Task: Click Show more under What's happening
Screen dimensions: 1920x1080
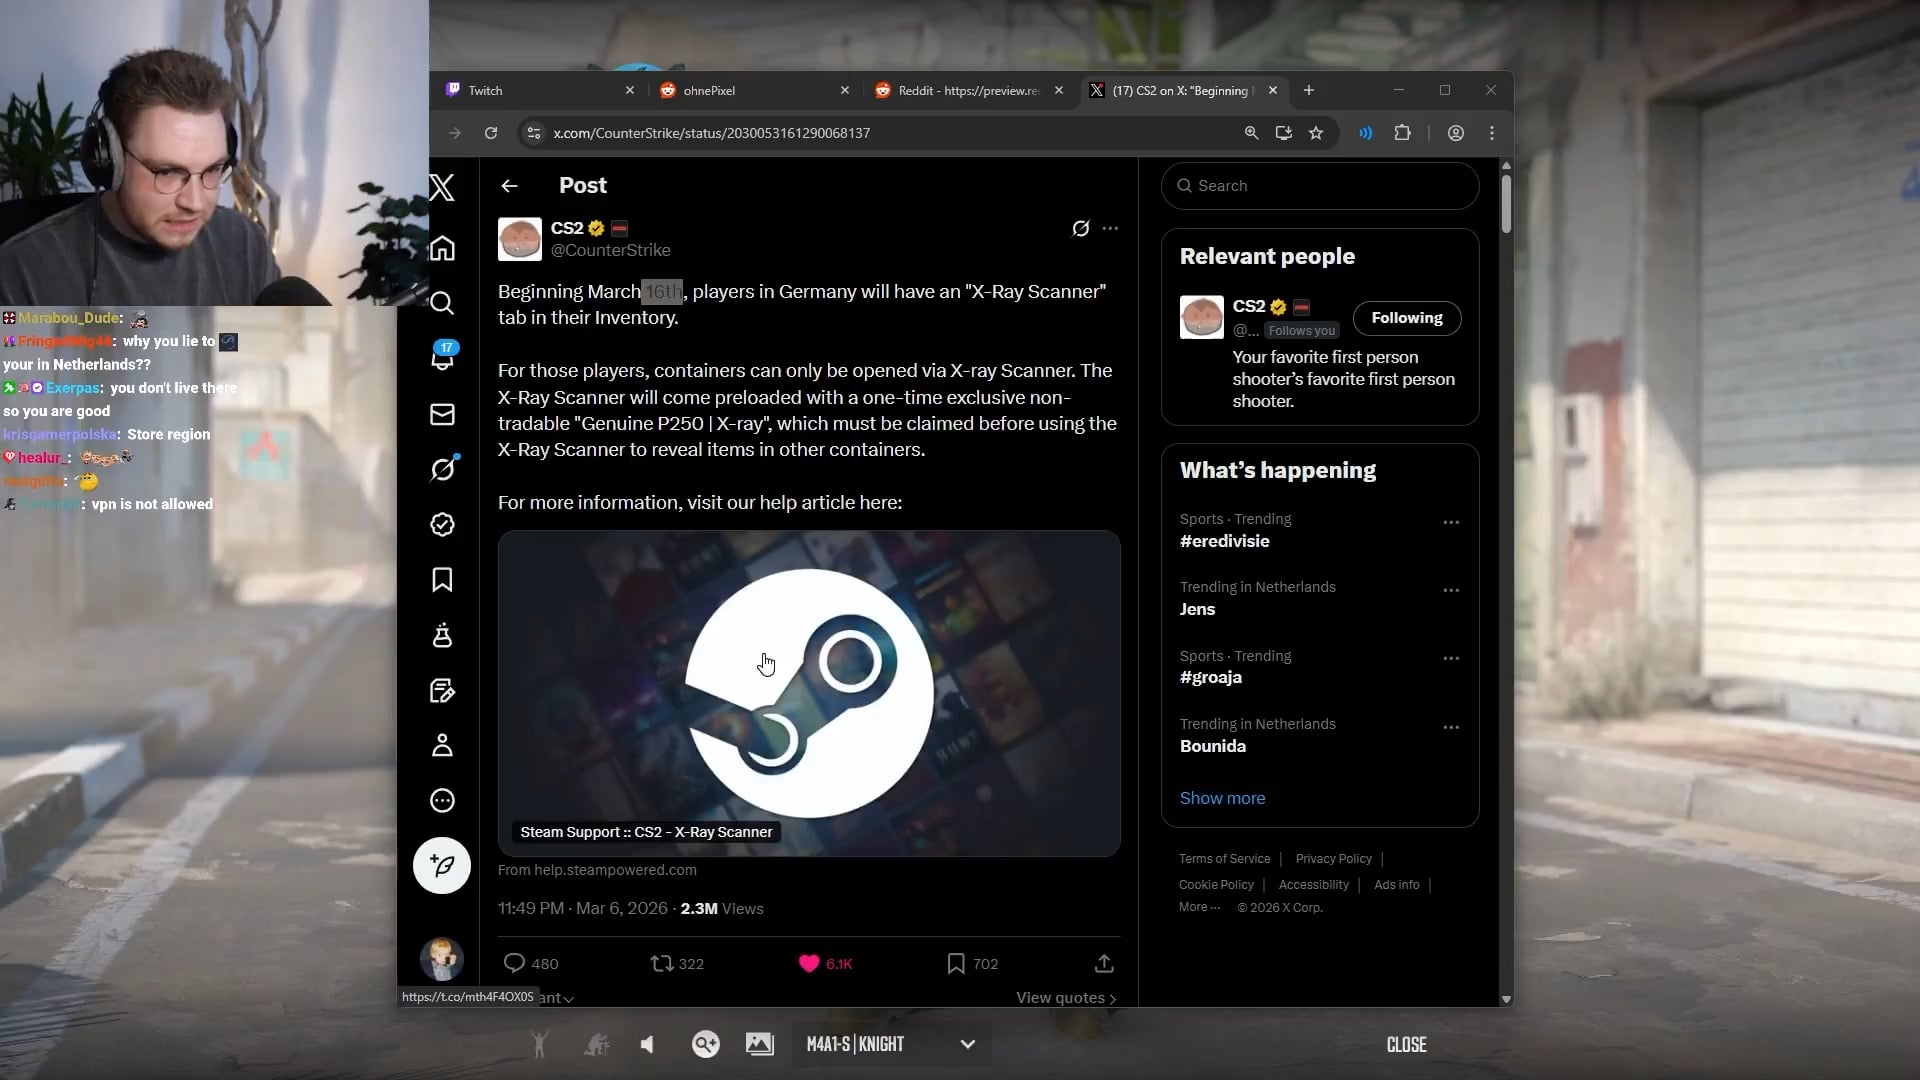Action: 1222,798
